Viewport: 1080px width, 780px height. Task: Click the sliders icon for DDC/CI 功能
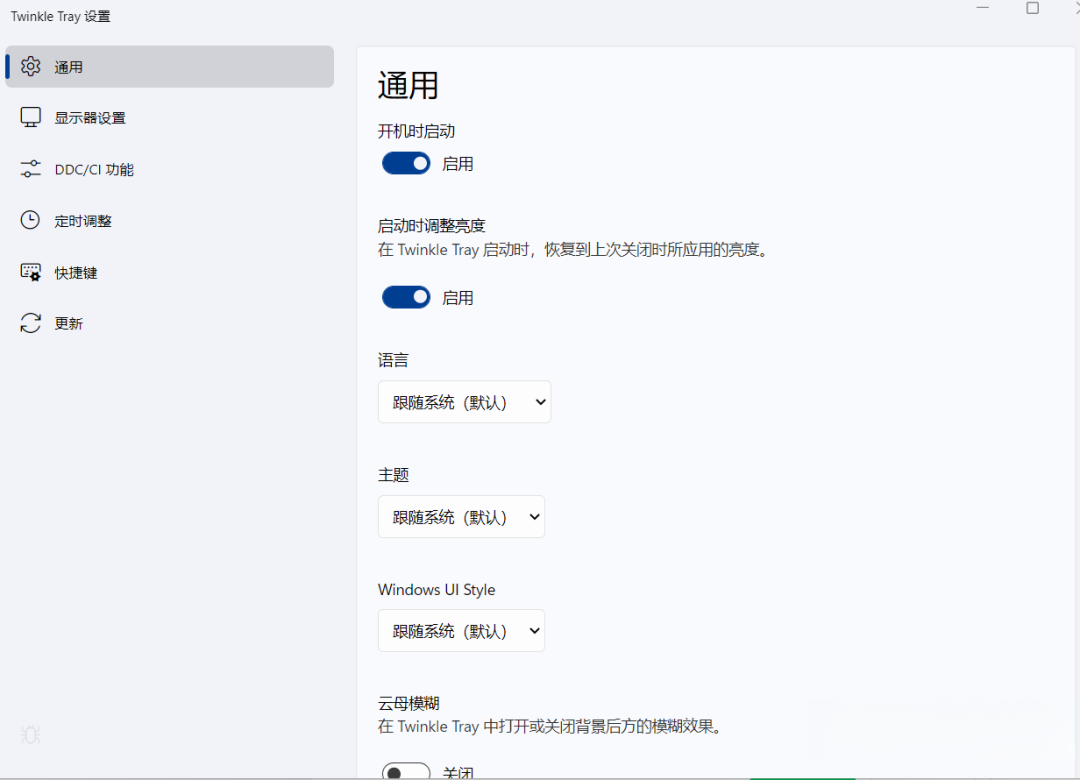30,169
